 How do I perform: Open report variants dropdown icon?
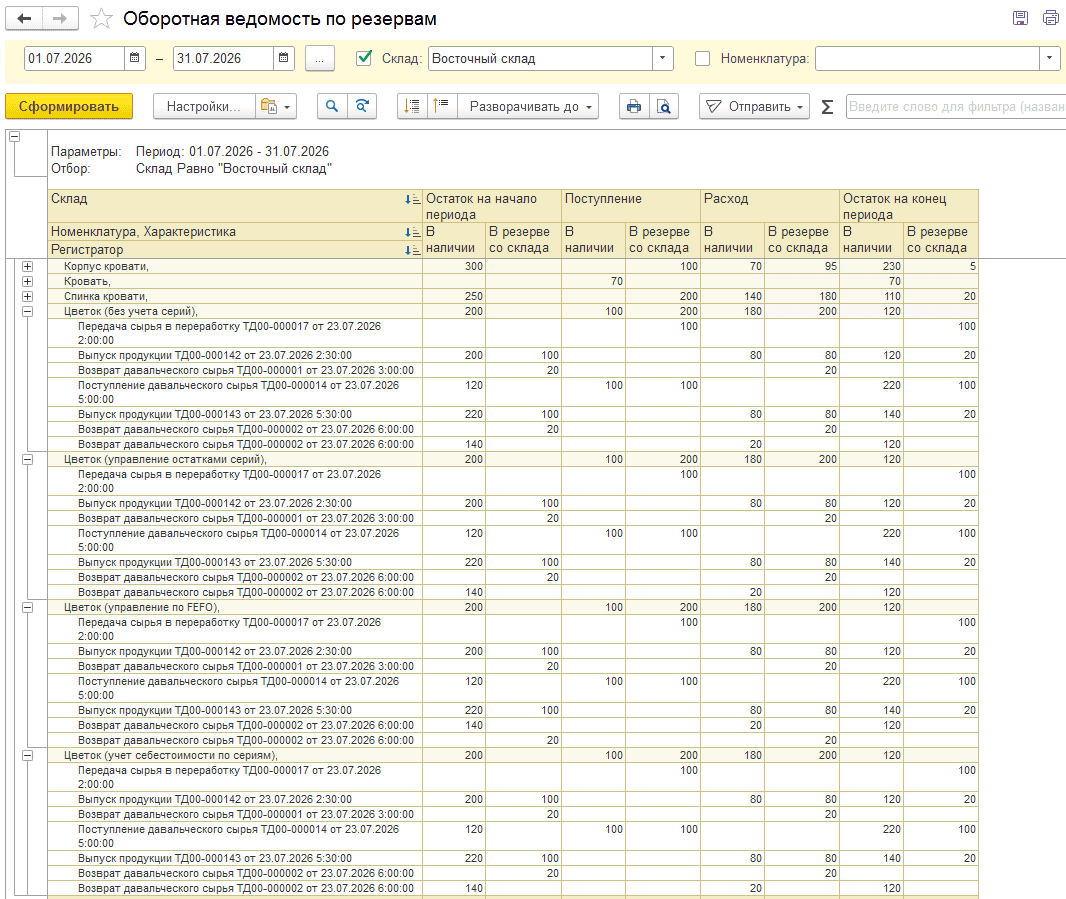pos(276,107)
